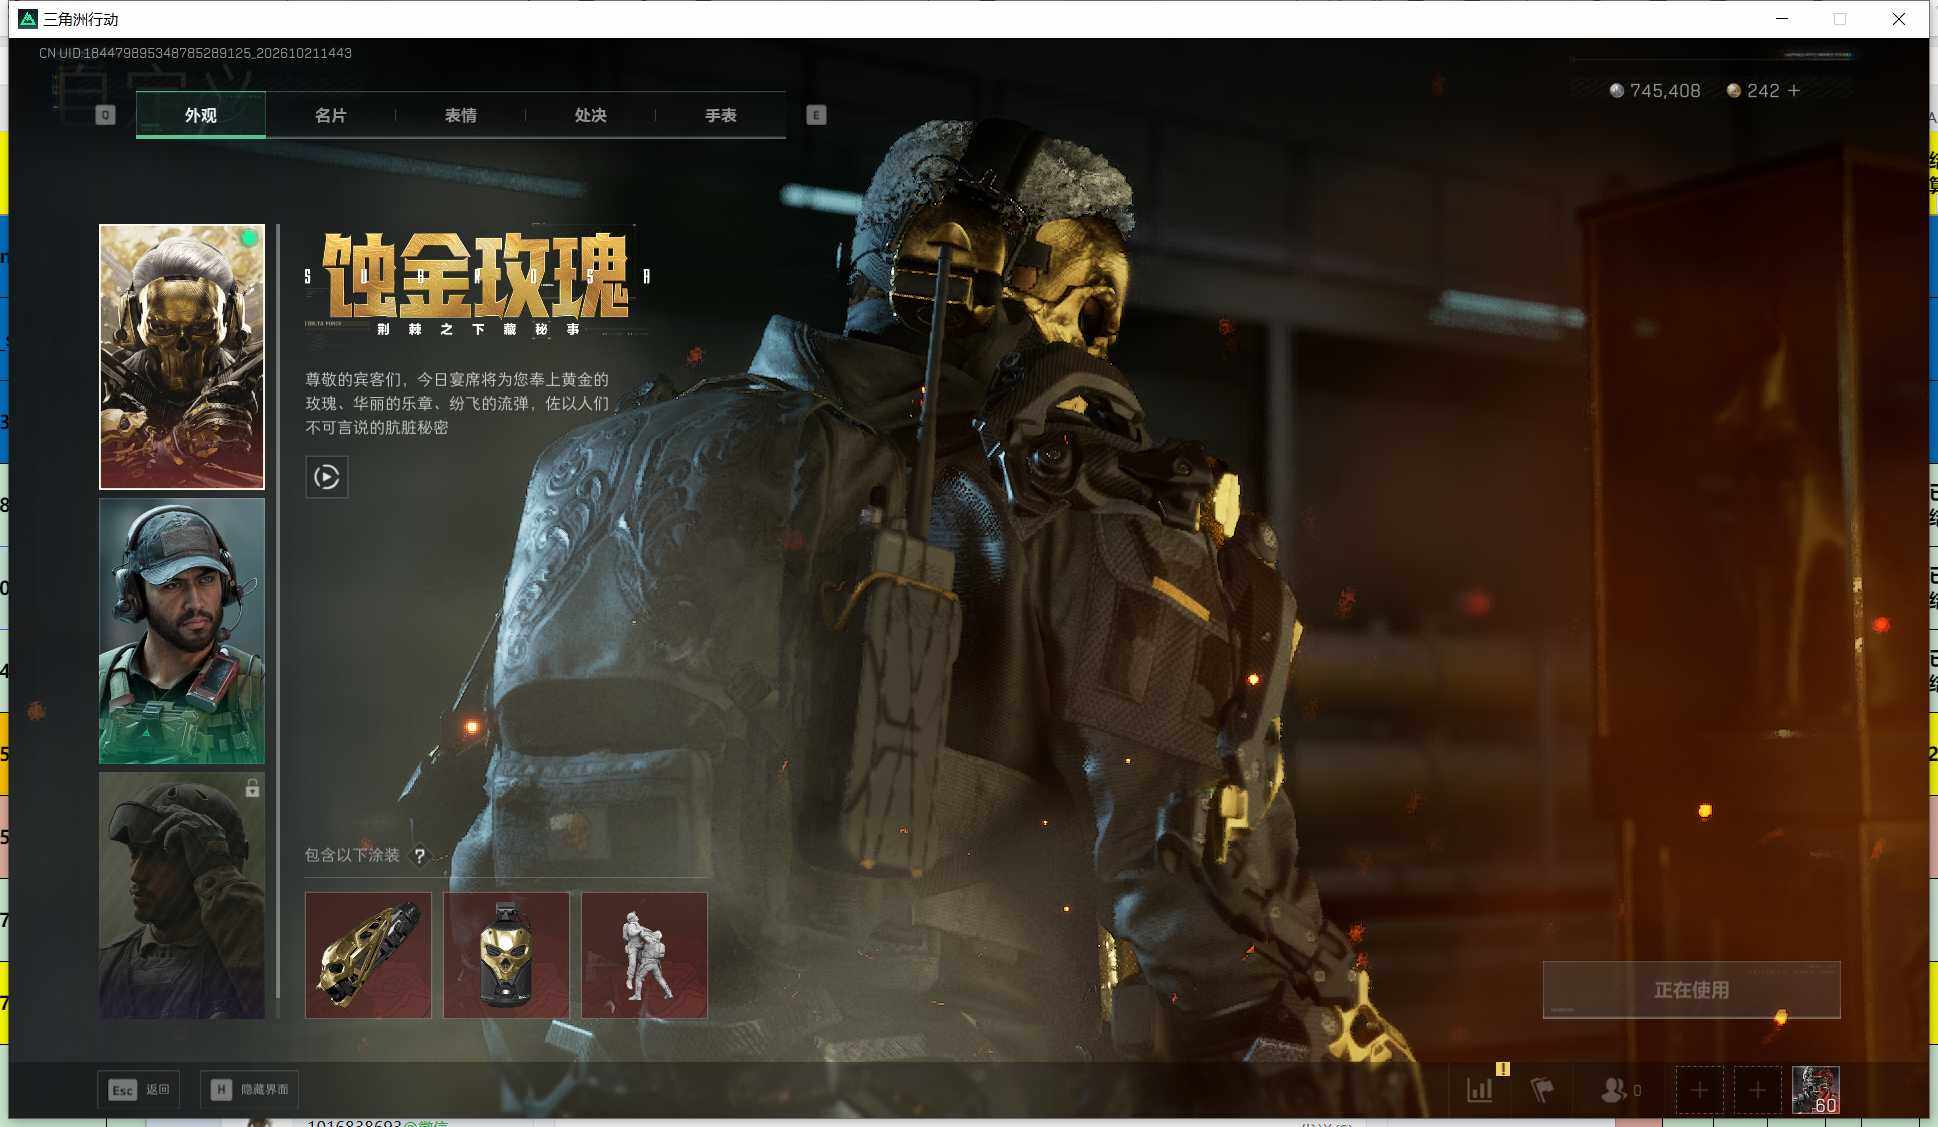Switch to the 处决 tab

590,115
